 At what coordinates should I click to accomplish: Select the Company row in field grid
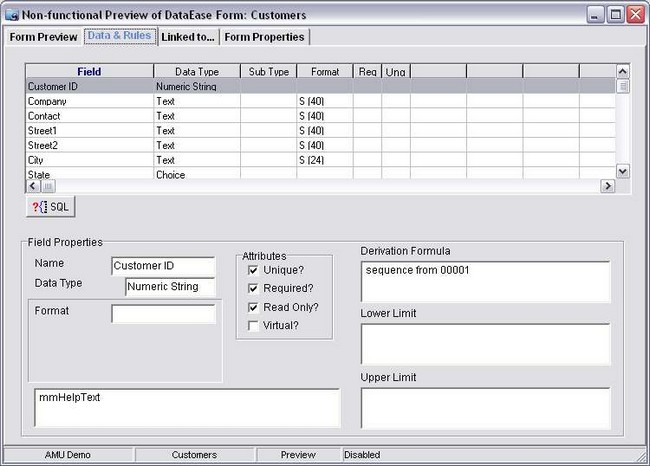point(89,101)
